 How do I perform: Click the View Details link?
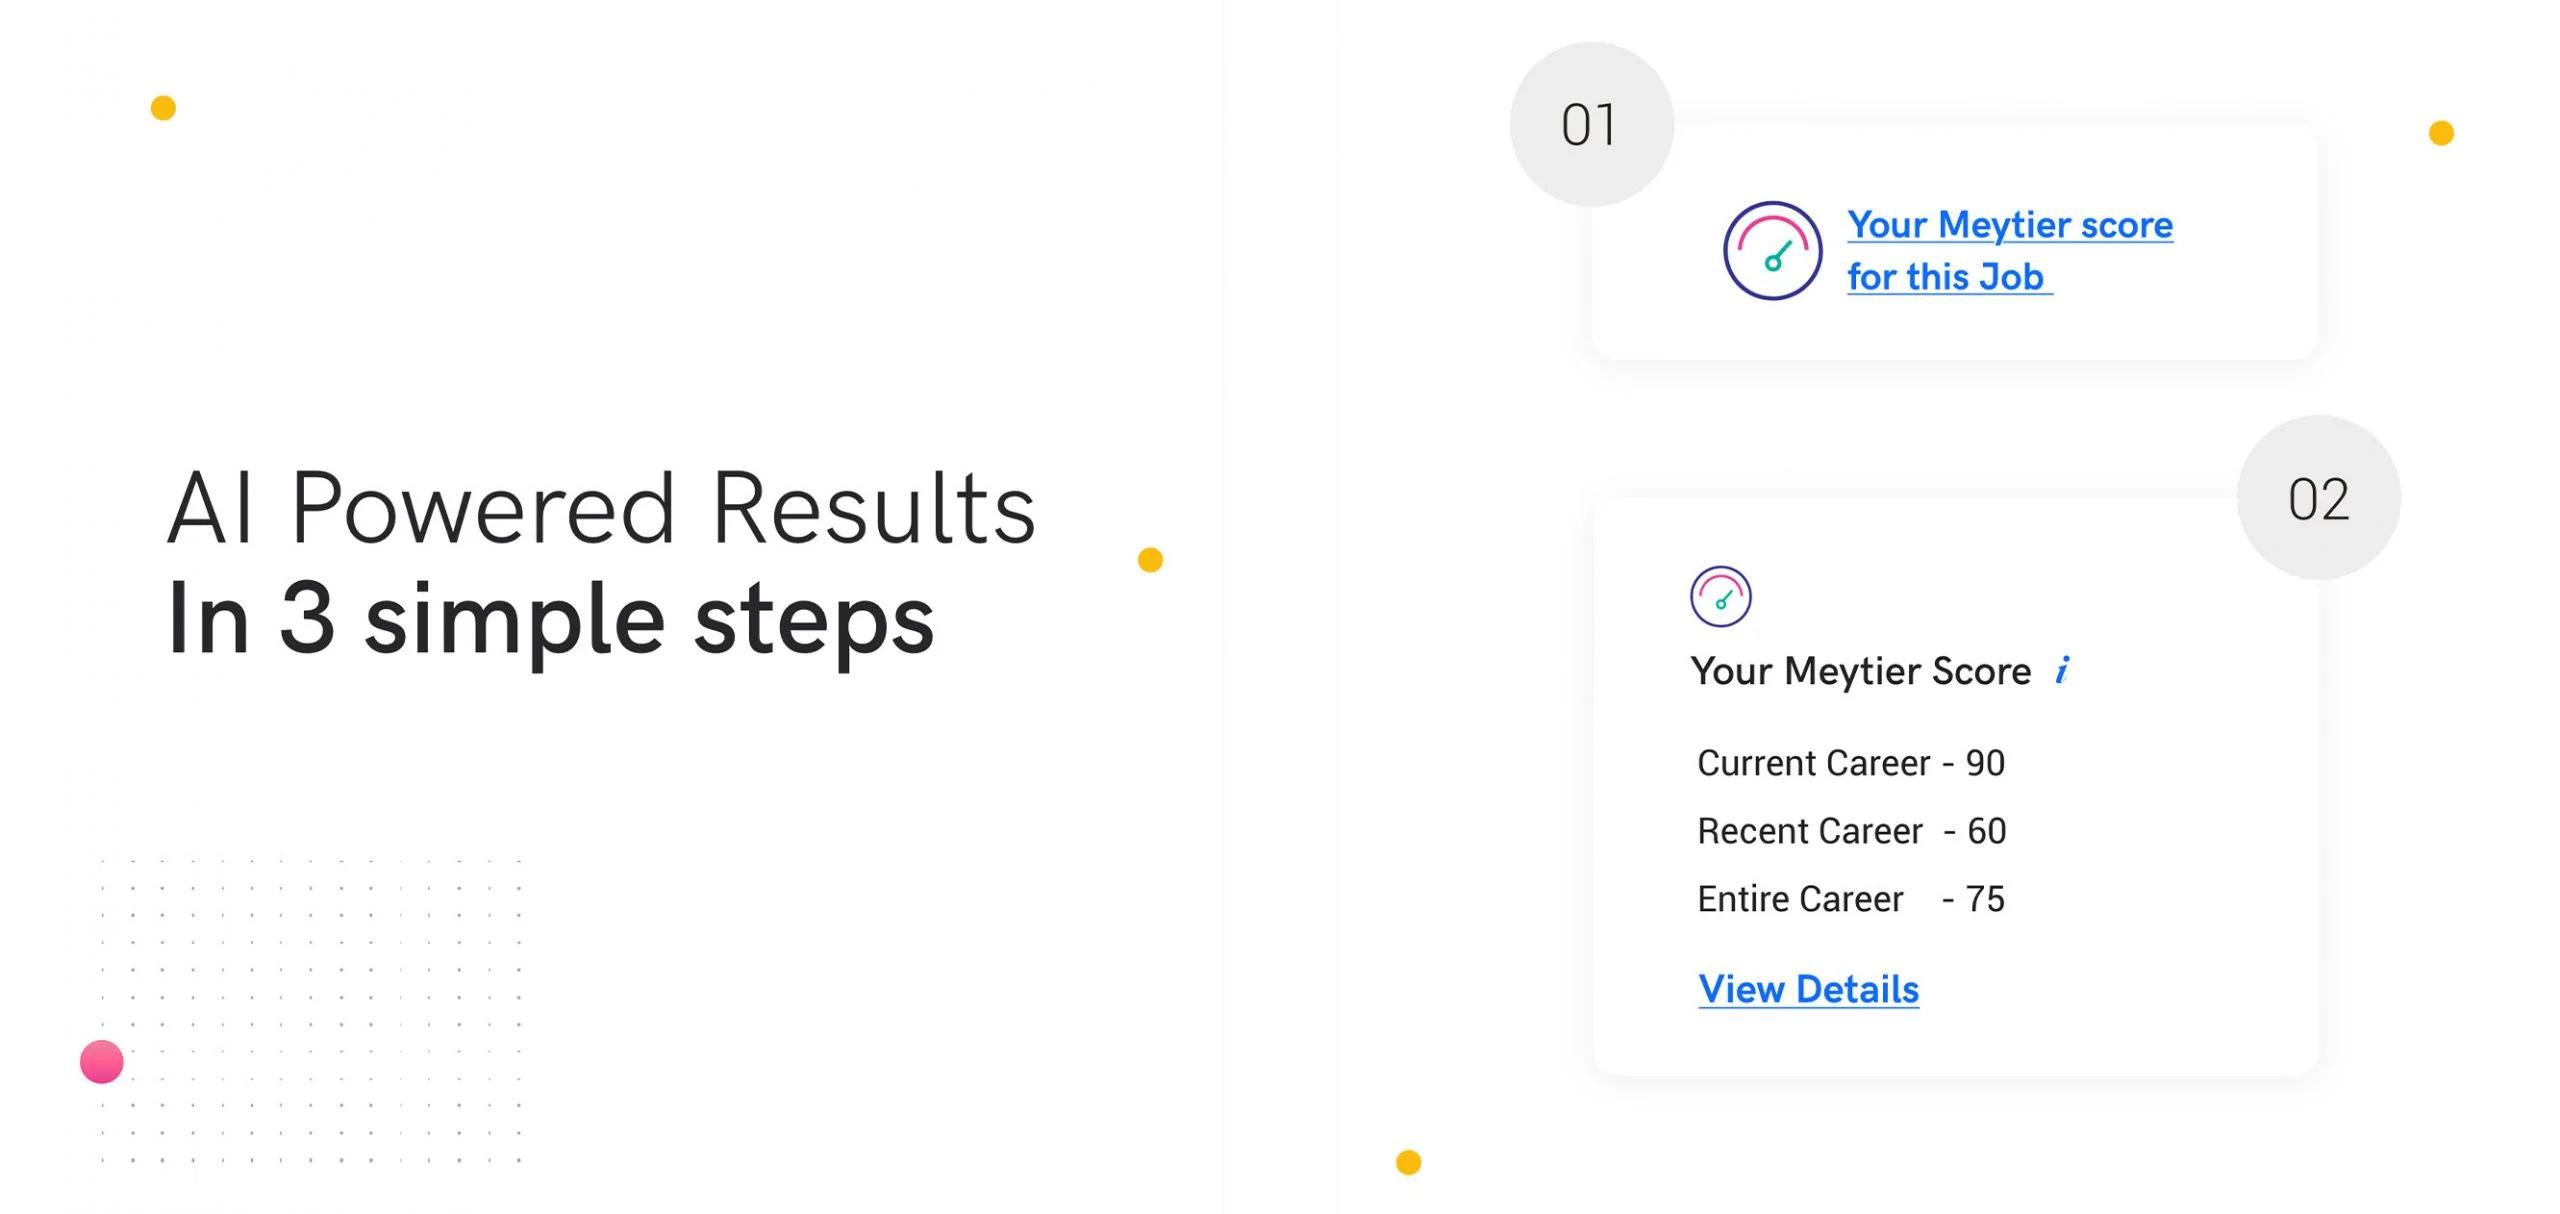pos(1808,988)
